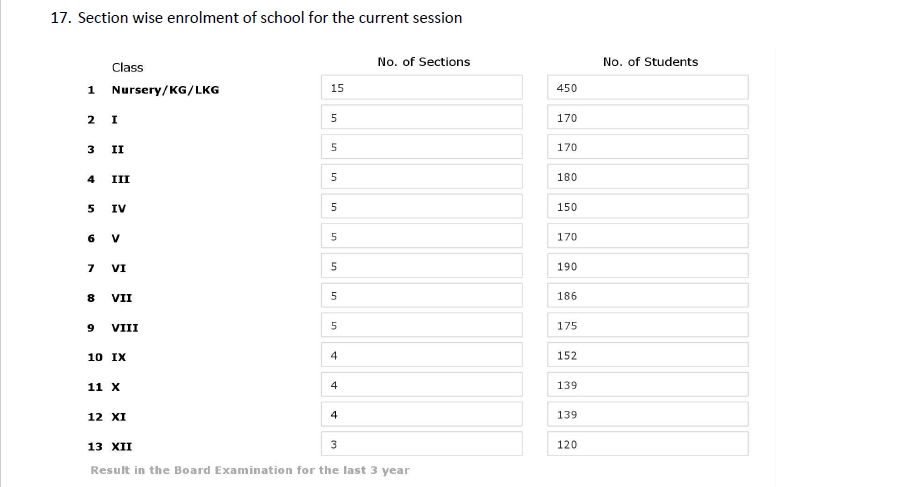
Task: Click Class V number of sections field
Action: [x=422, y=236]
